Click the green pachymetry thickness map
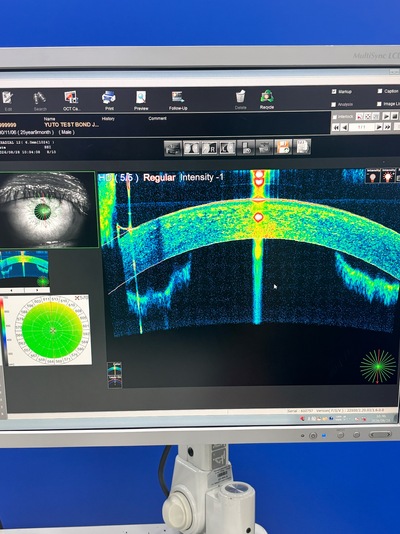Screen dimensions: 400x534 52,330
